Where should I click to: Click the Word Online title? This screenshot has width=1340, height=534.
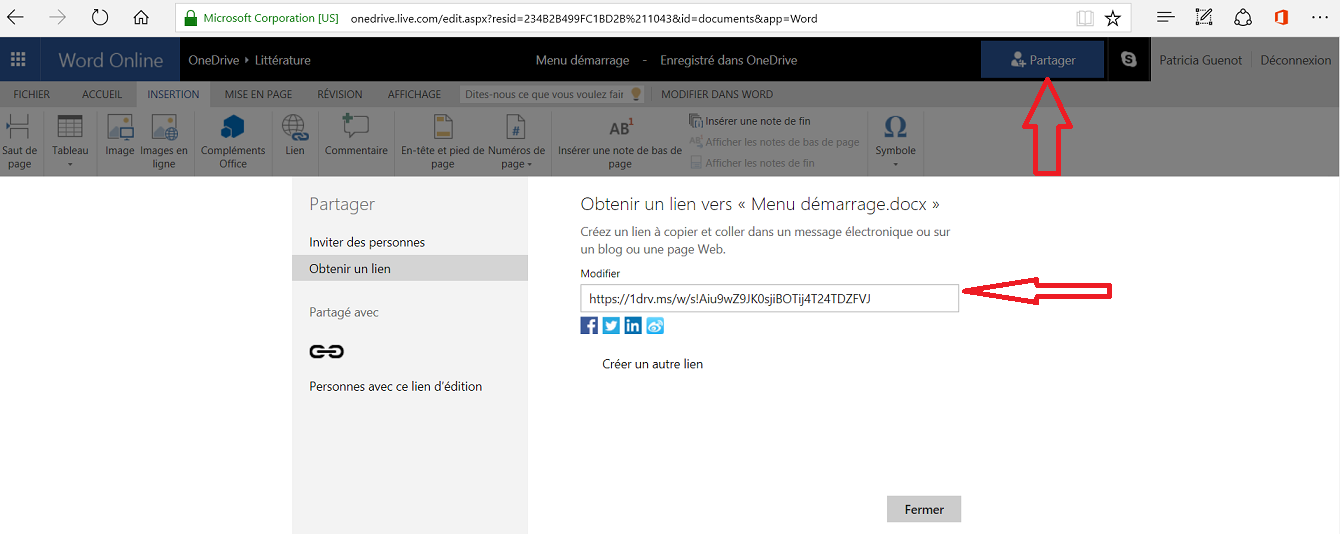(x=110, y=60)
